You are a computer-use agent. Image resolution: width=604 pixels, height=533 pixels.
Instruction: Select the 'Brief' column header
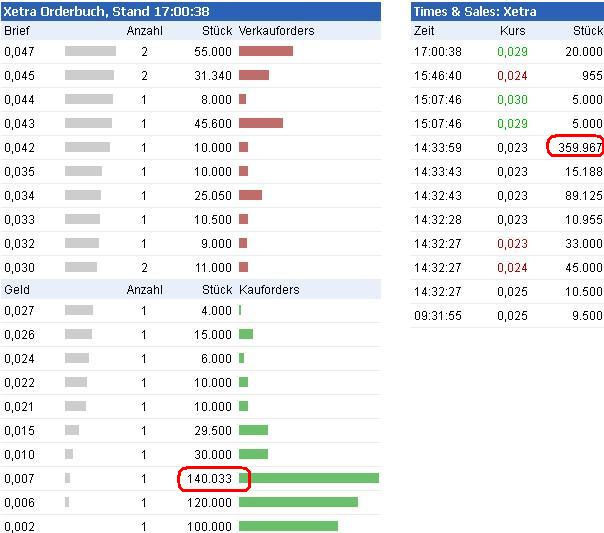(17, 30)
